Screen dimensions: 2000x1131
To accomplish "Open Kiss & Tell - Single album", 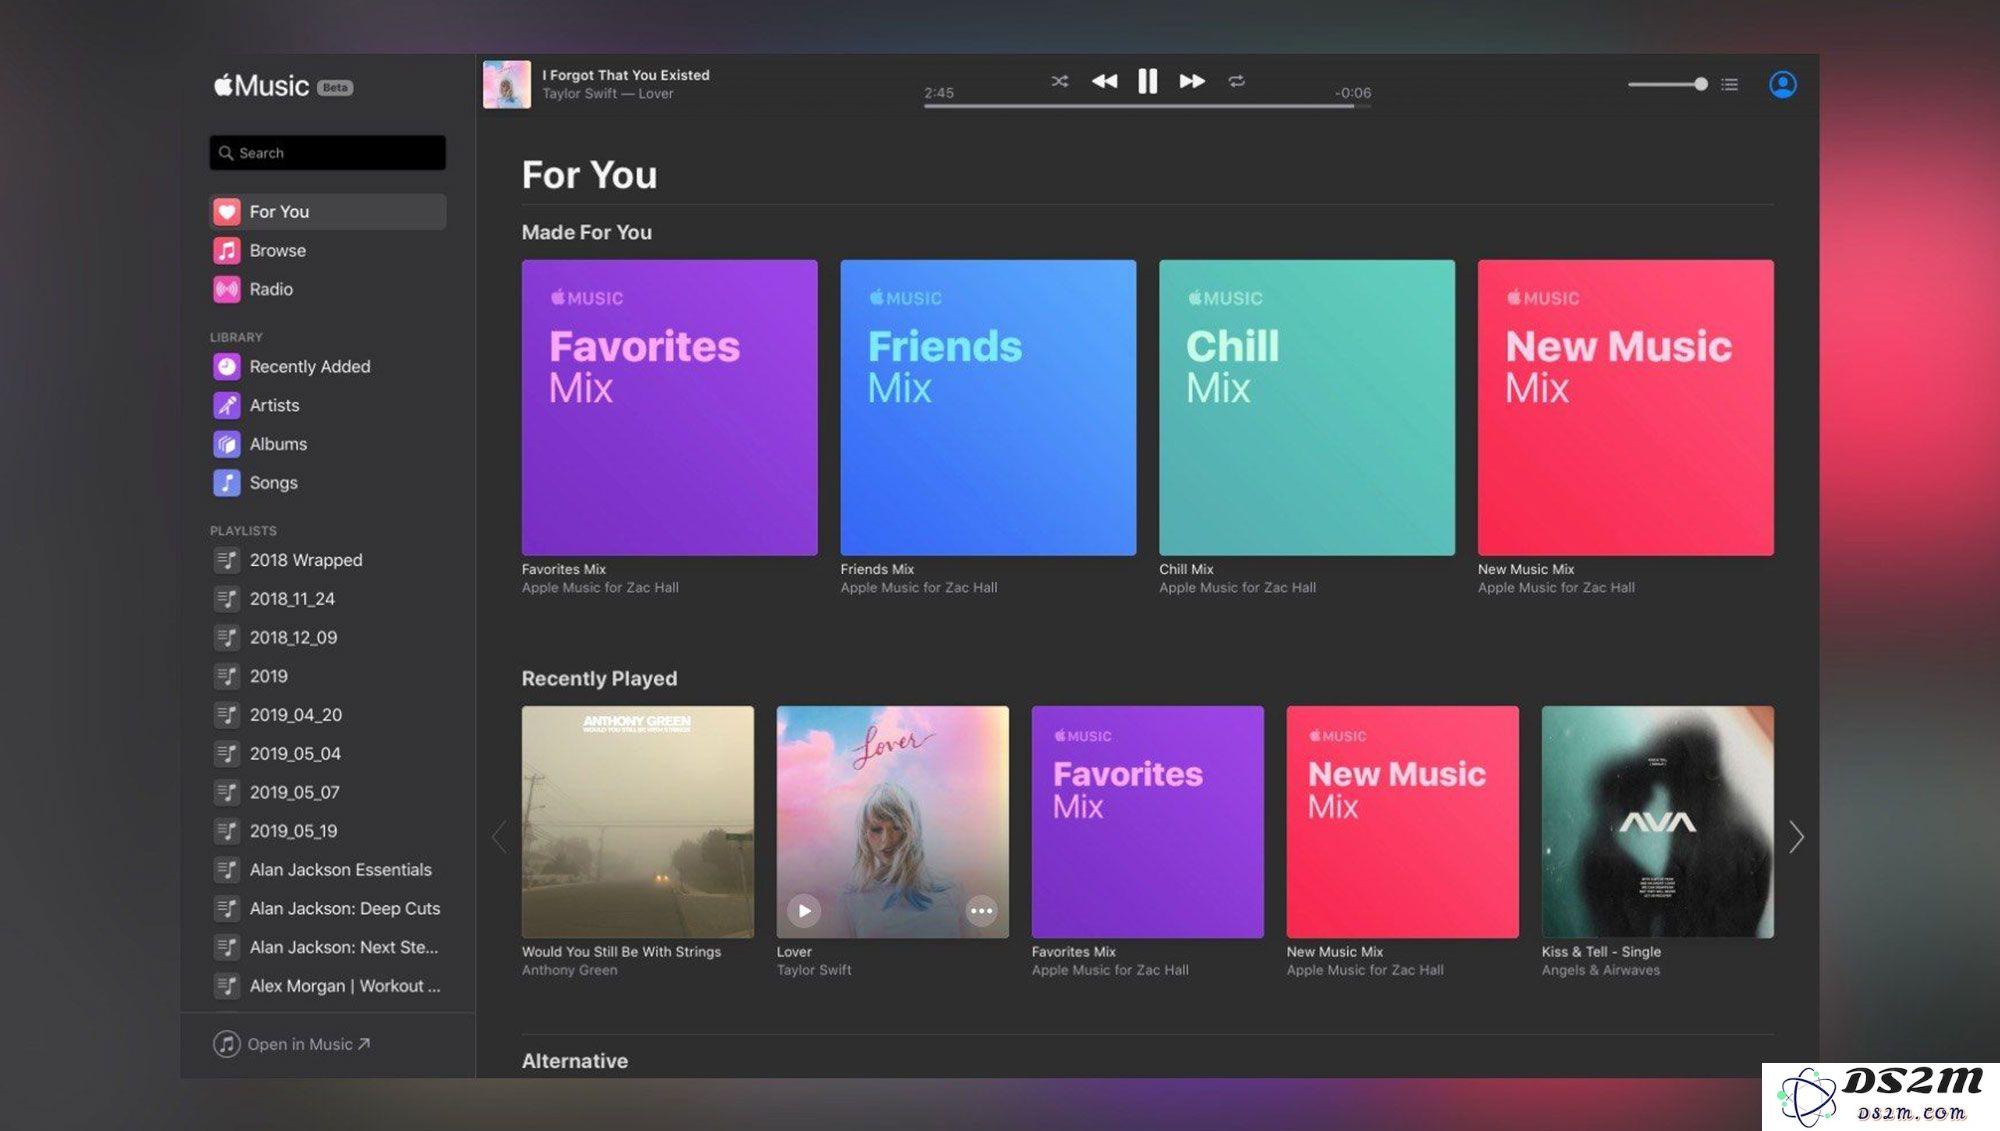I will (x=1658, y=822).
